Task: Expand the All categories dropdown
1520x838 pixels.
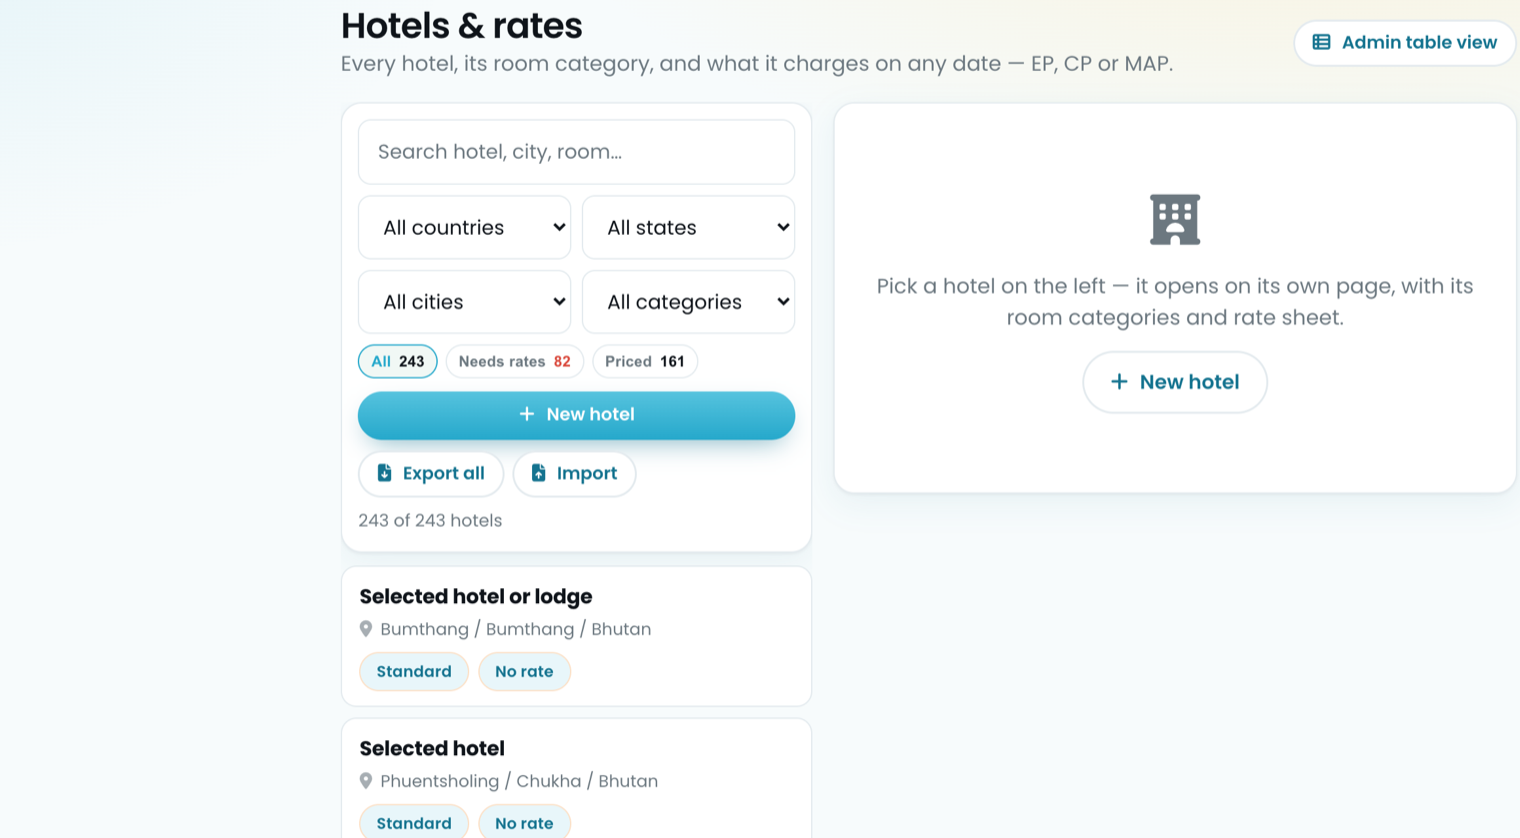Action: click(689, 302)
